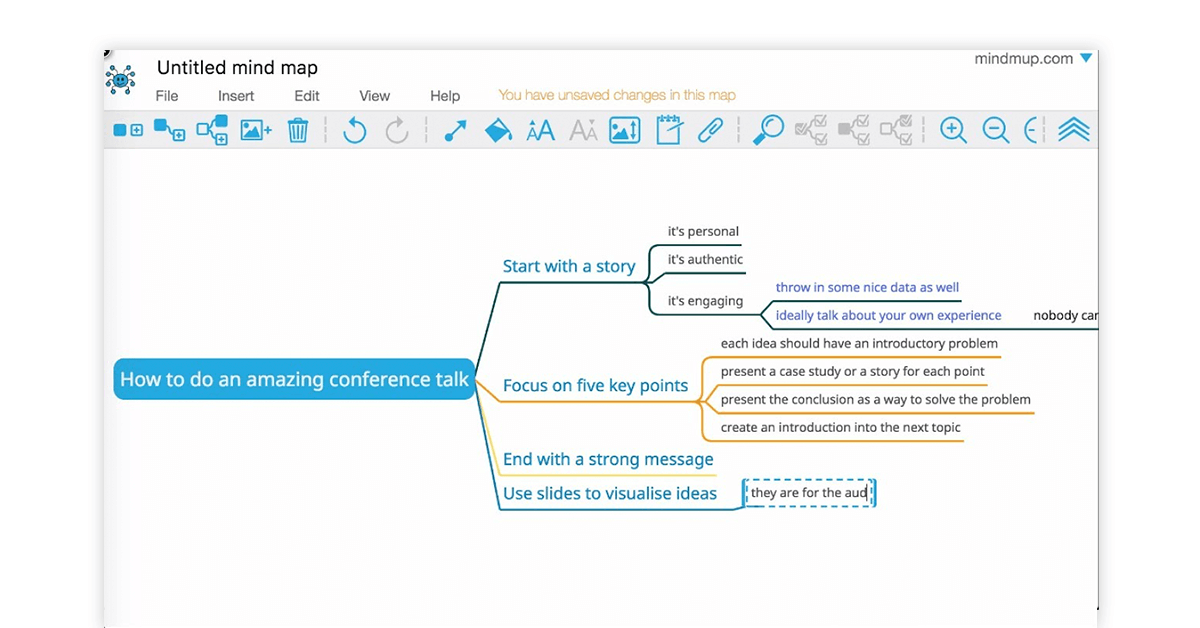1200x628 pixels.
Task: Click the partially visible reset zoom icon
Action: click(1031, 130)
